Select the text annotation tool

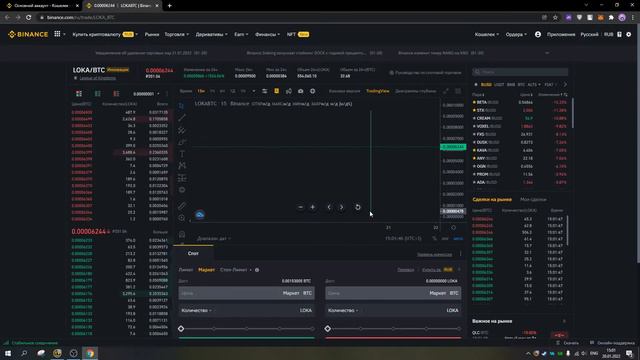point(182,154)
